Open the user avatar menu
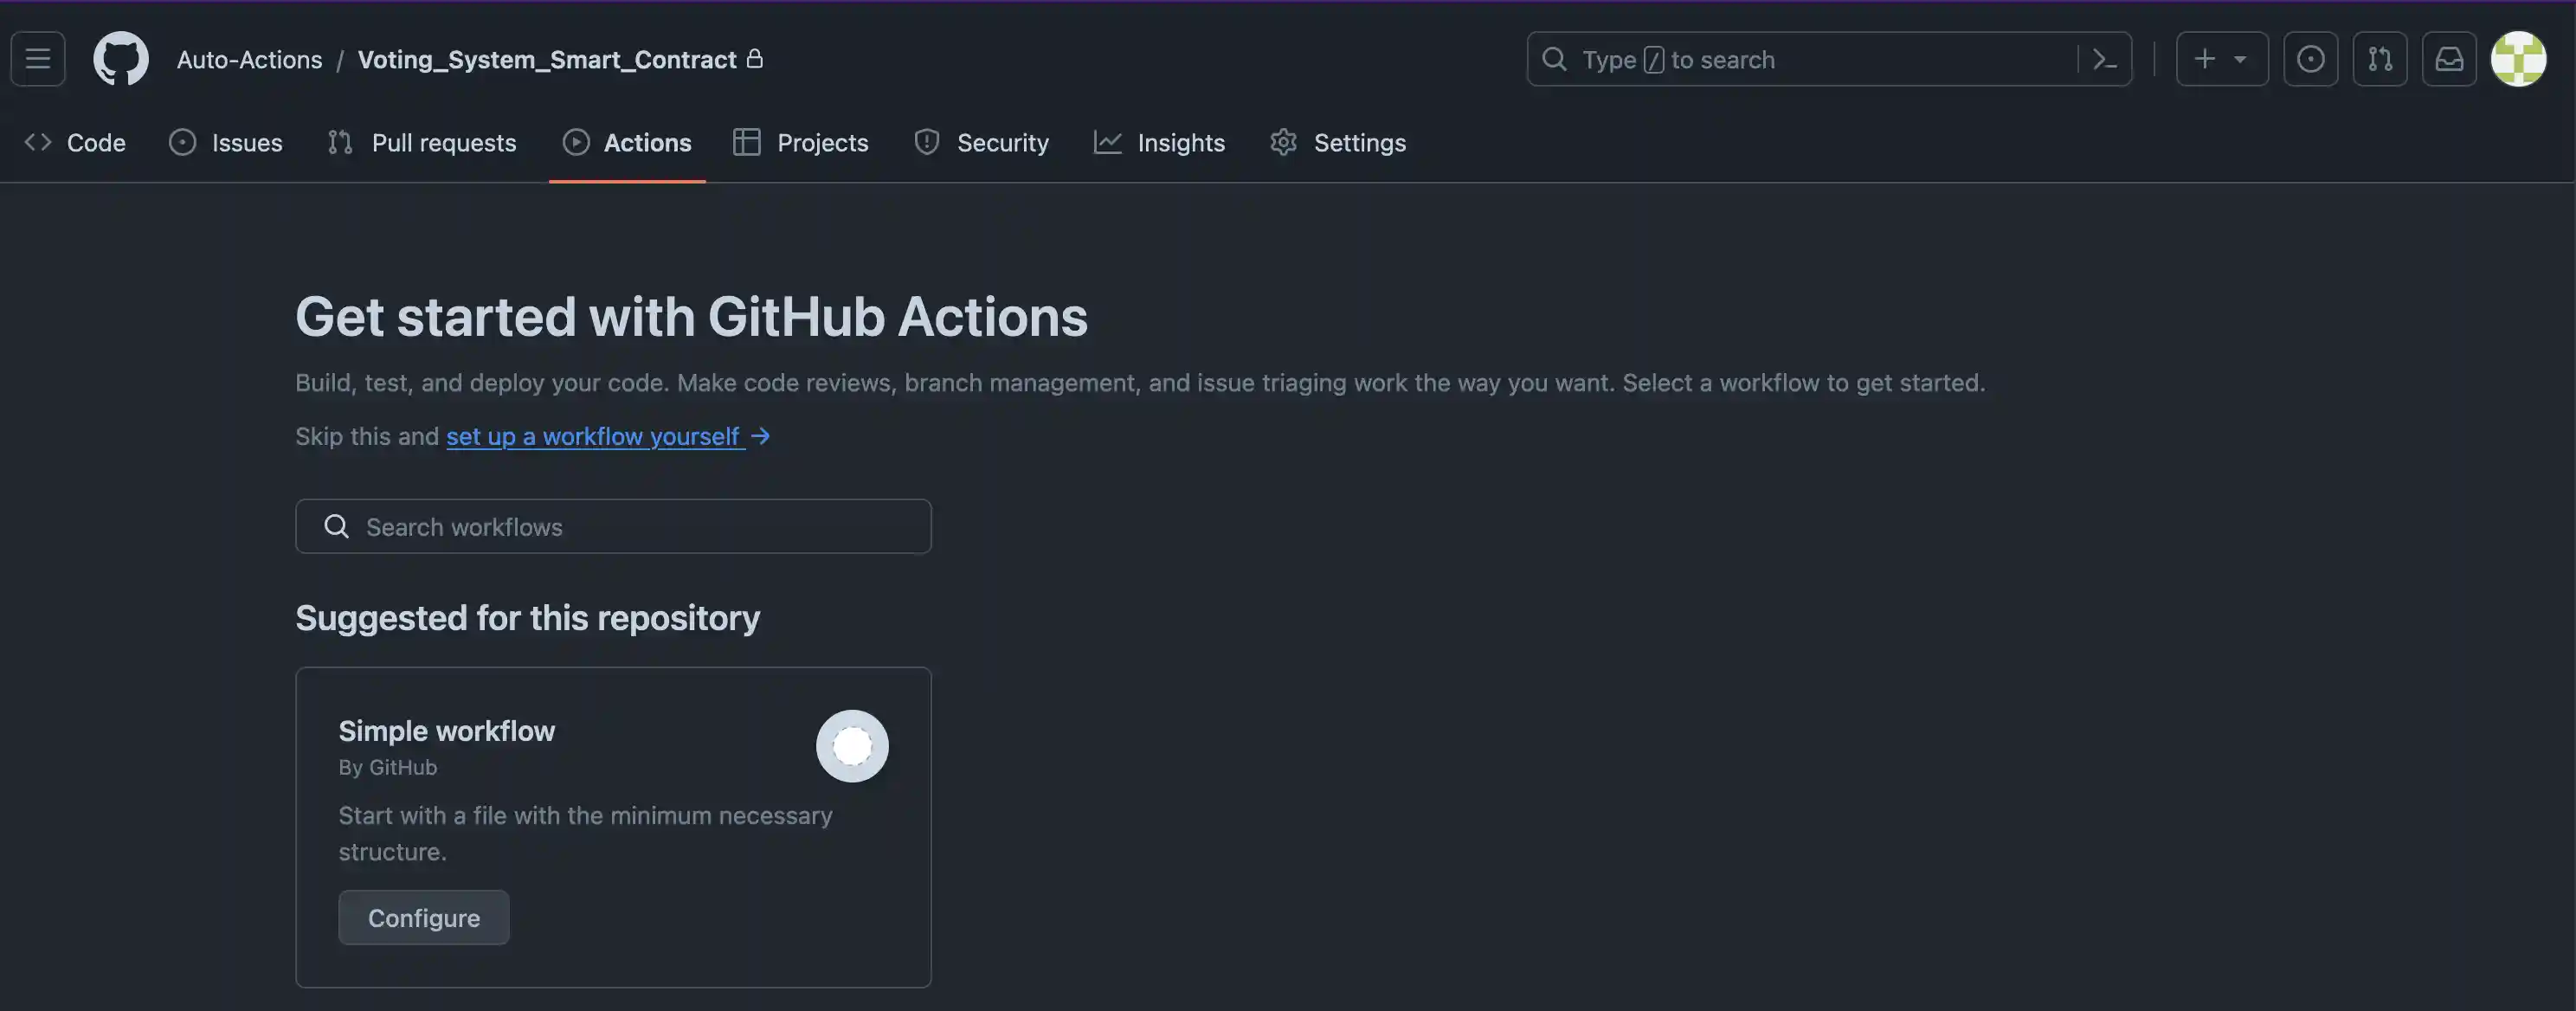Screen dimensions: 2576x1011 coord(2518,59)
